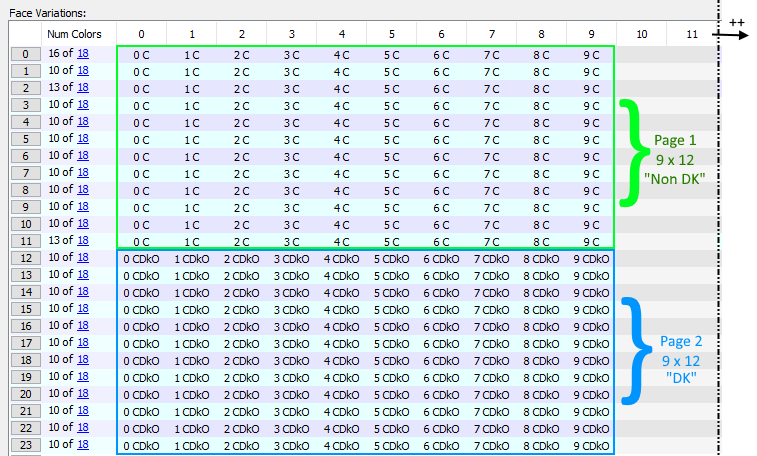The image size is (757, 456).
Task: Select the 0 C cell in row 0
Action: pos(141,54)
